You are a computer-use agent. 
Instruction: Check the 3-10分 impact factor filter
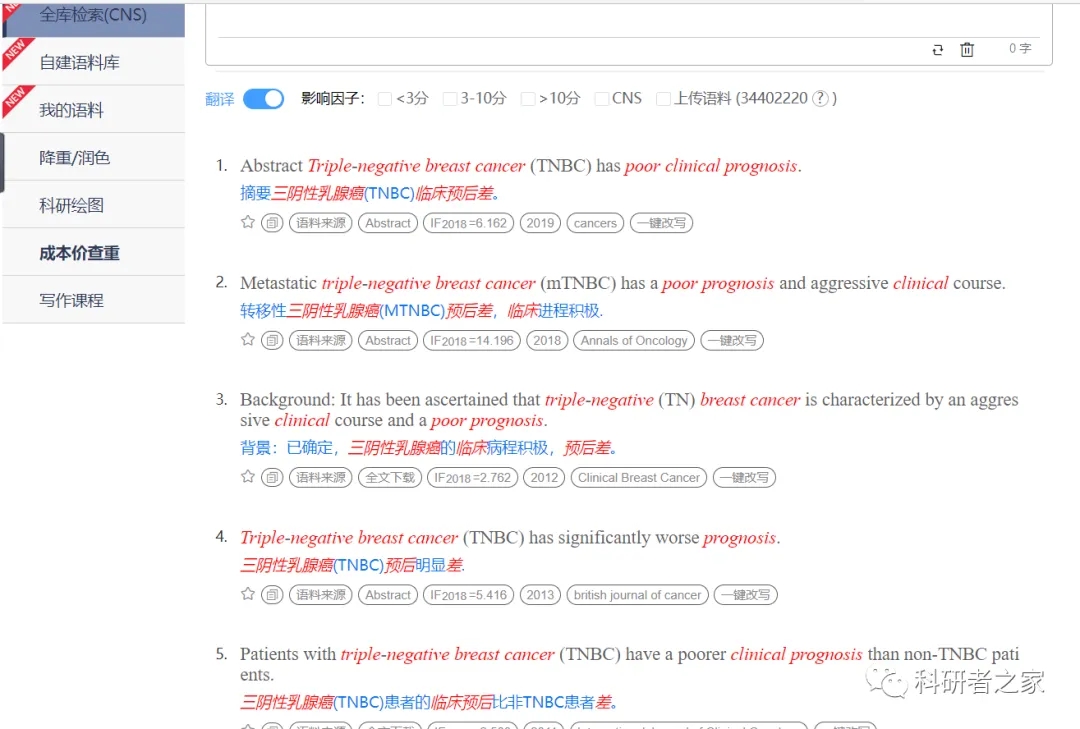(x=450, y=99)
